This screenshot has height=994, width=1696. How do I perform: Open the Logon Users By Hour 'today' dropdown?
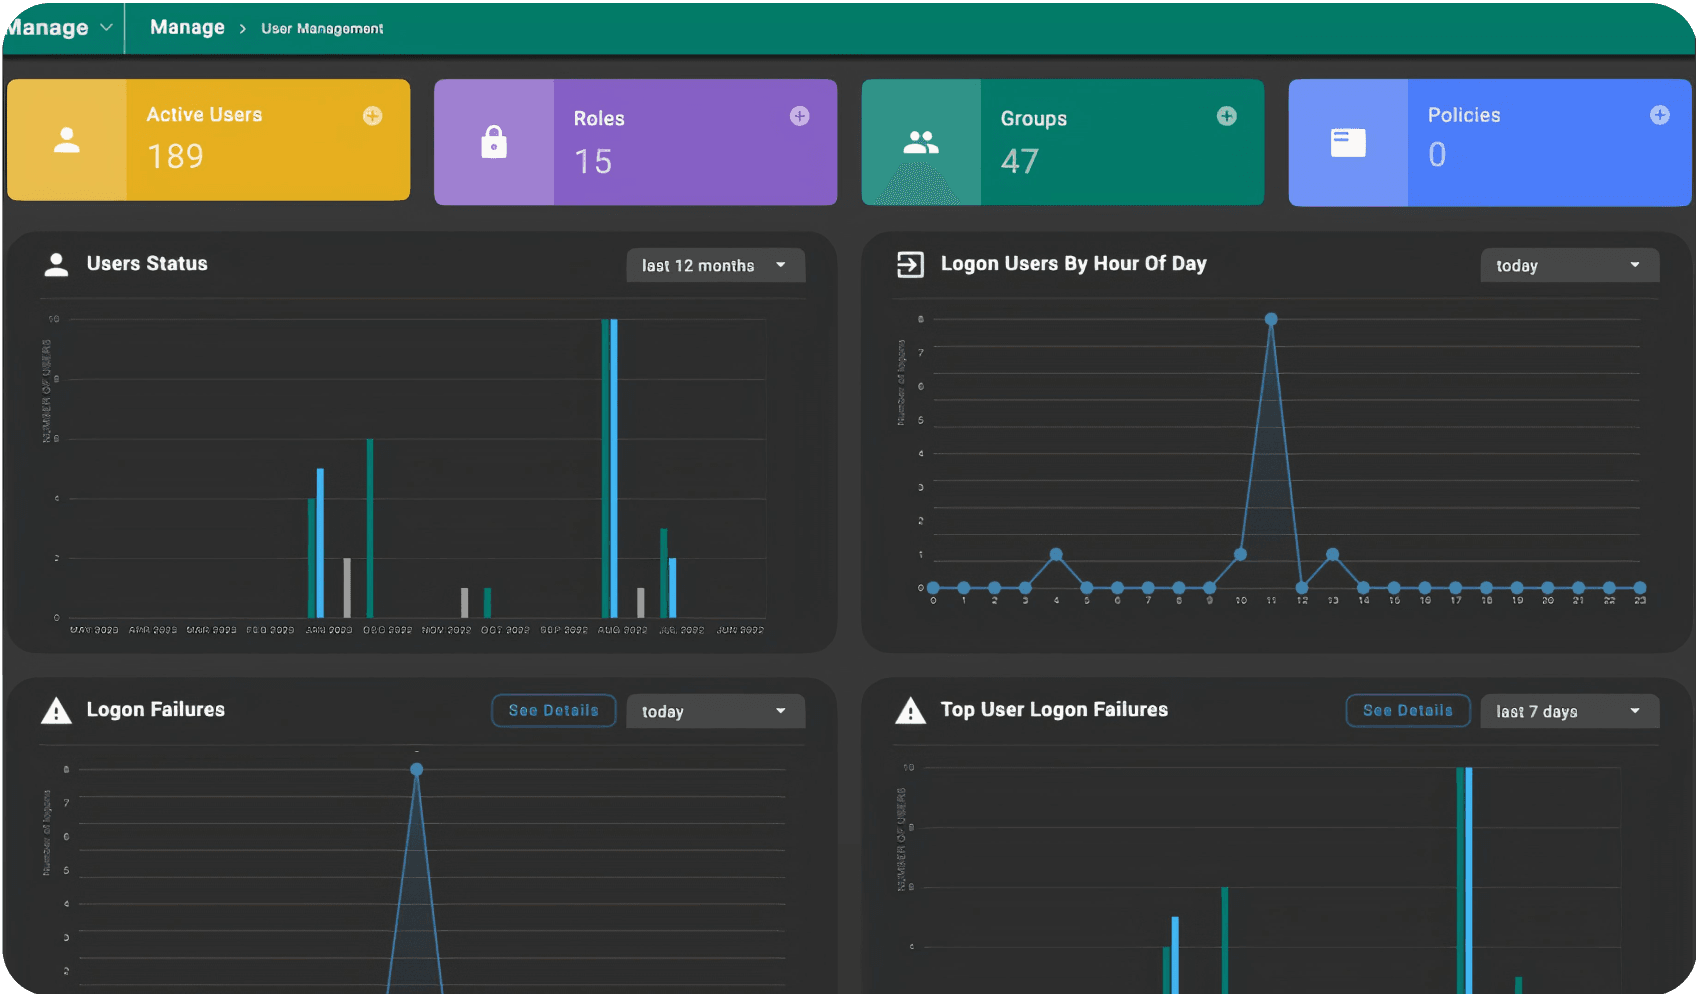point(1569,266)
